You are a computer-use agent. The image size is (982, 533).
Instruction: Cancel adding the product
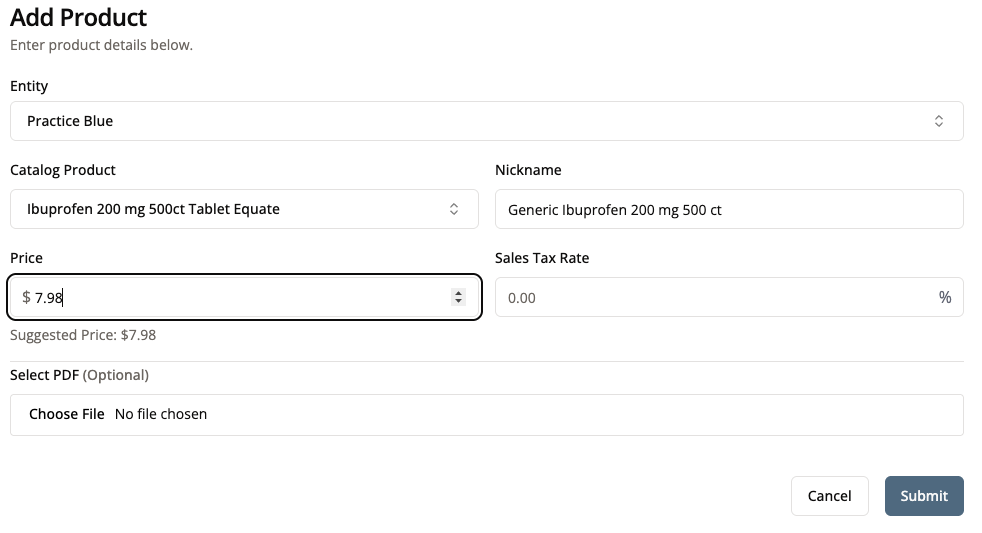(829, 496)
